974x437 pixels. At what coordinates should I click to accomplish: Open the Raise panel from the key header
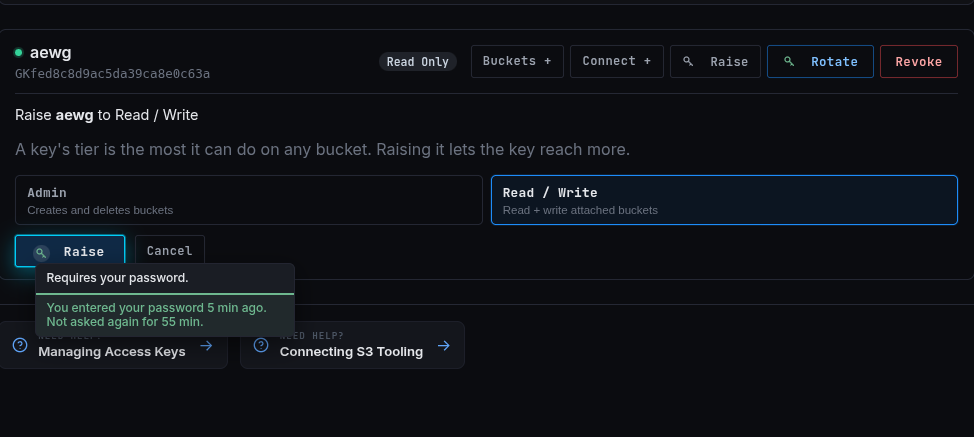pyautogui.click(x=716, y=61)
